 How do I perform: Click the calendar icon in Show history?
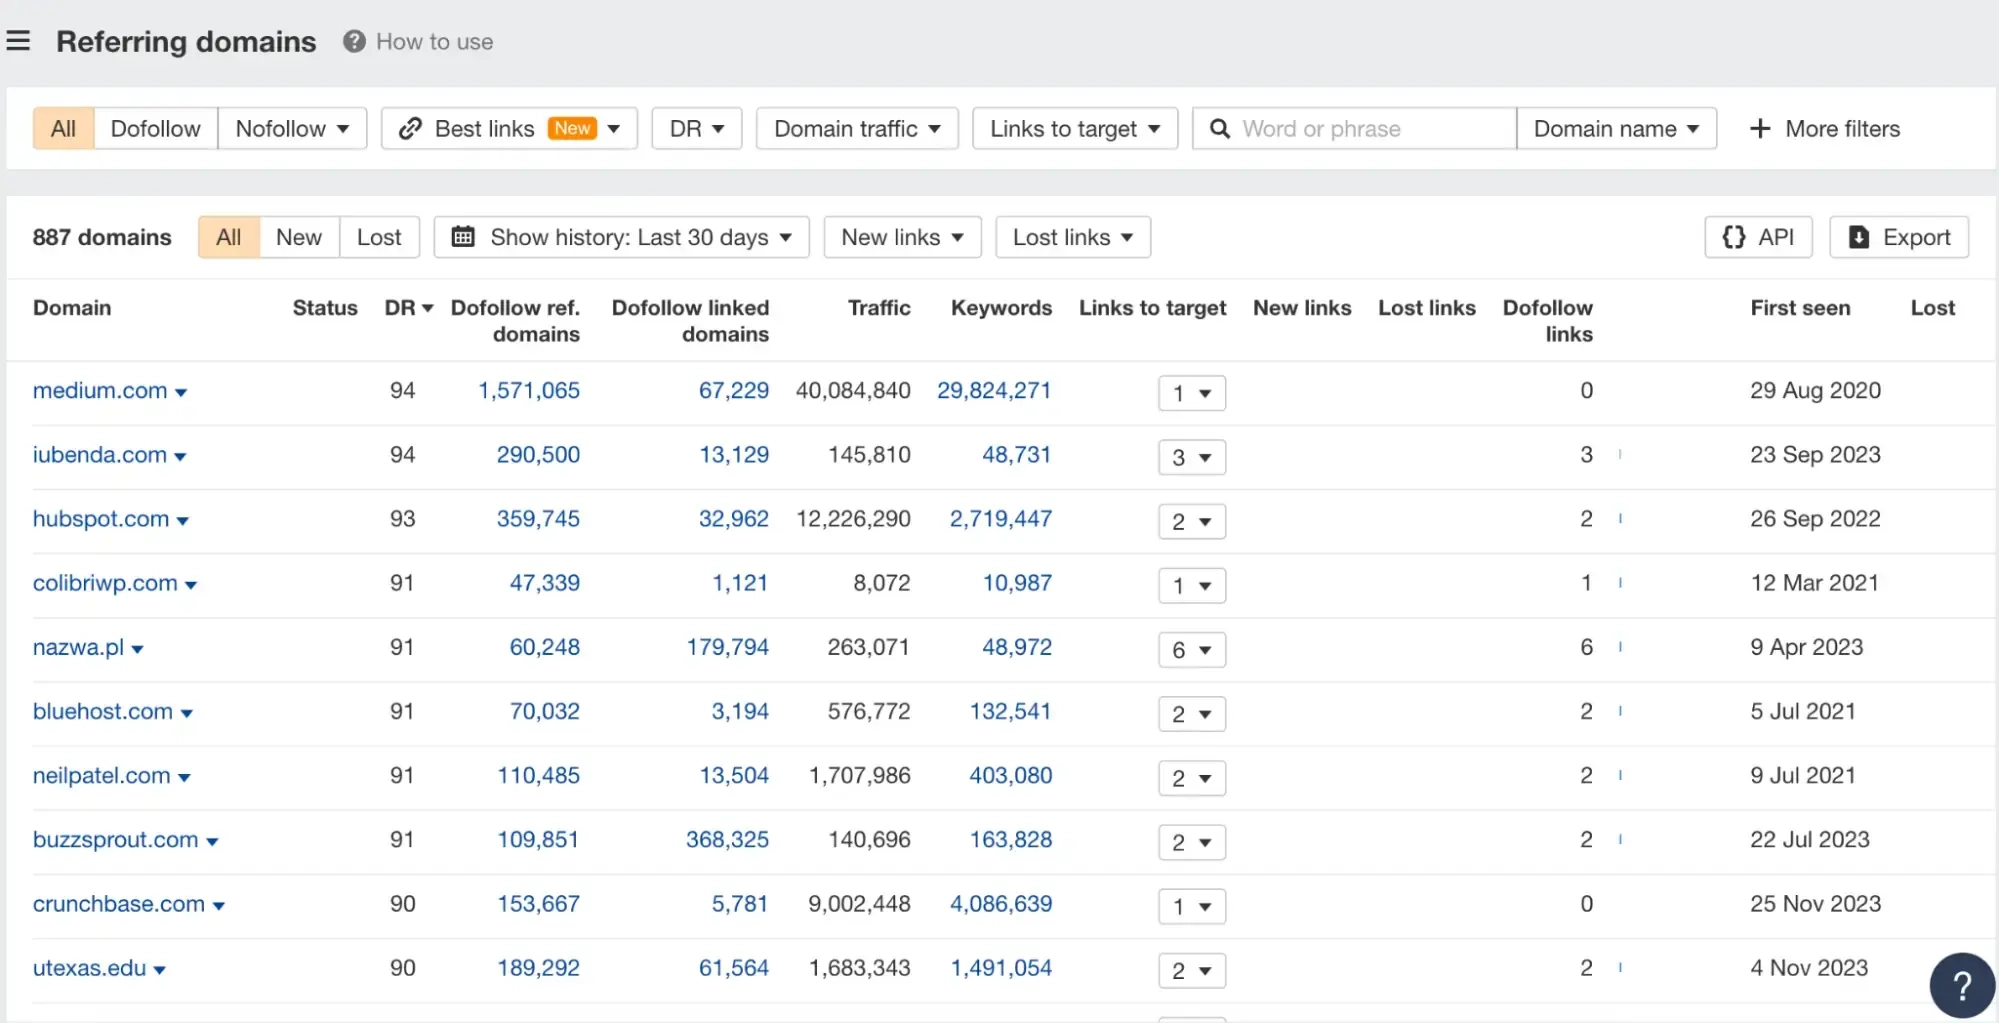point(463,237)
